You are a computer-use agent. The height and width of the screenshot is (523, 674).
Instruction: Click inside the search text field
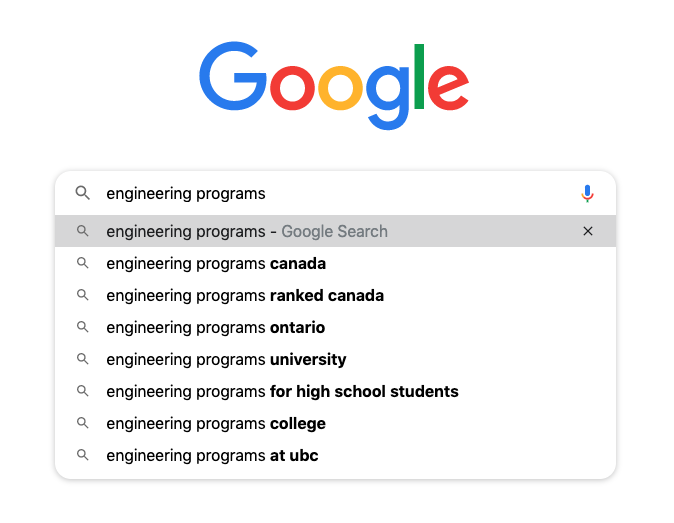[x=335, y=193]
